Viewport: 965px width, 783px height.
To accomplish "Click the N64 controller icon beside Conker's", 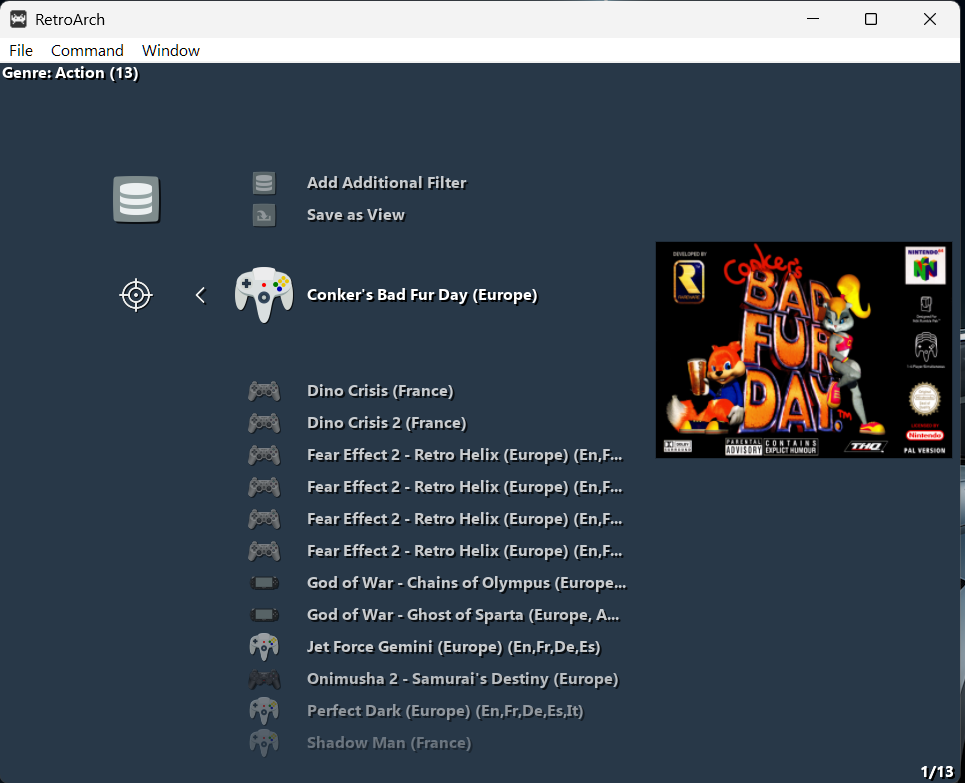I will 264,295.
